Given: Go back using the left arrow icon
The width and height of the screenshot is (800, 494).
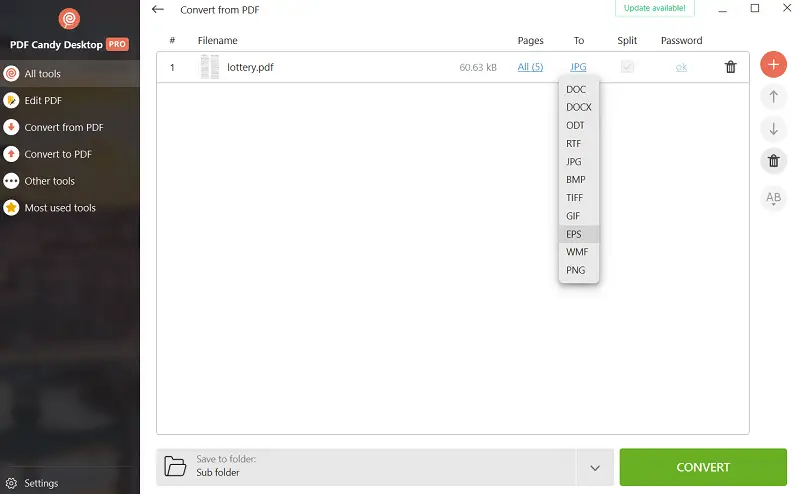Looking at the screenshot, I should pos(158,9).
